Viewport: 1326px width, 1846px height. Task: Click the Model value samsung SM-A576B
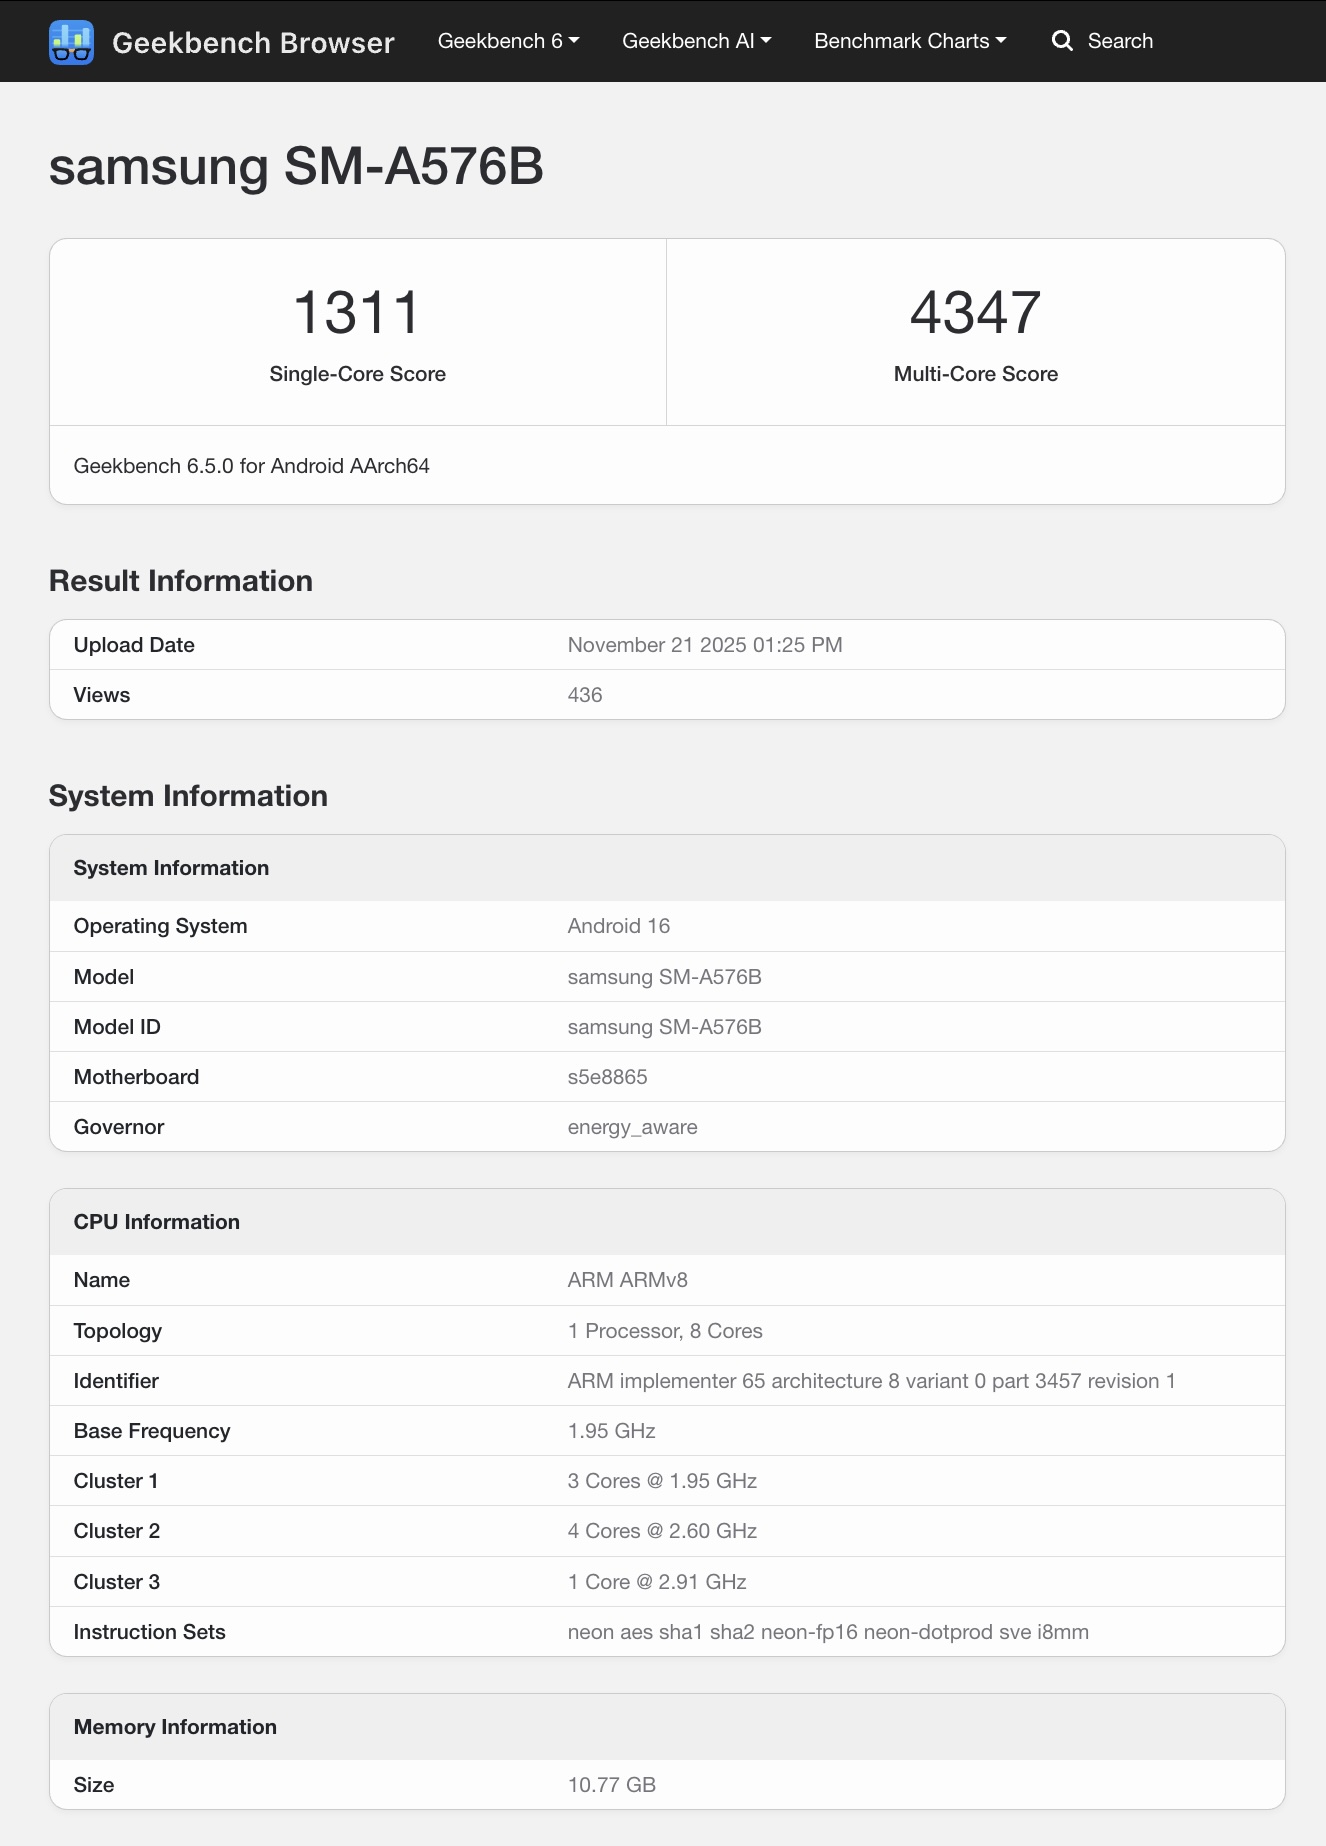[x=665, y=977]
